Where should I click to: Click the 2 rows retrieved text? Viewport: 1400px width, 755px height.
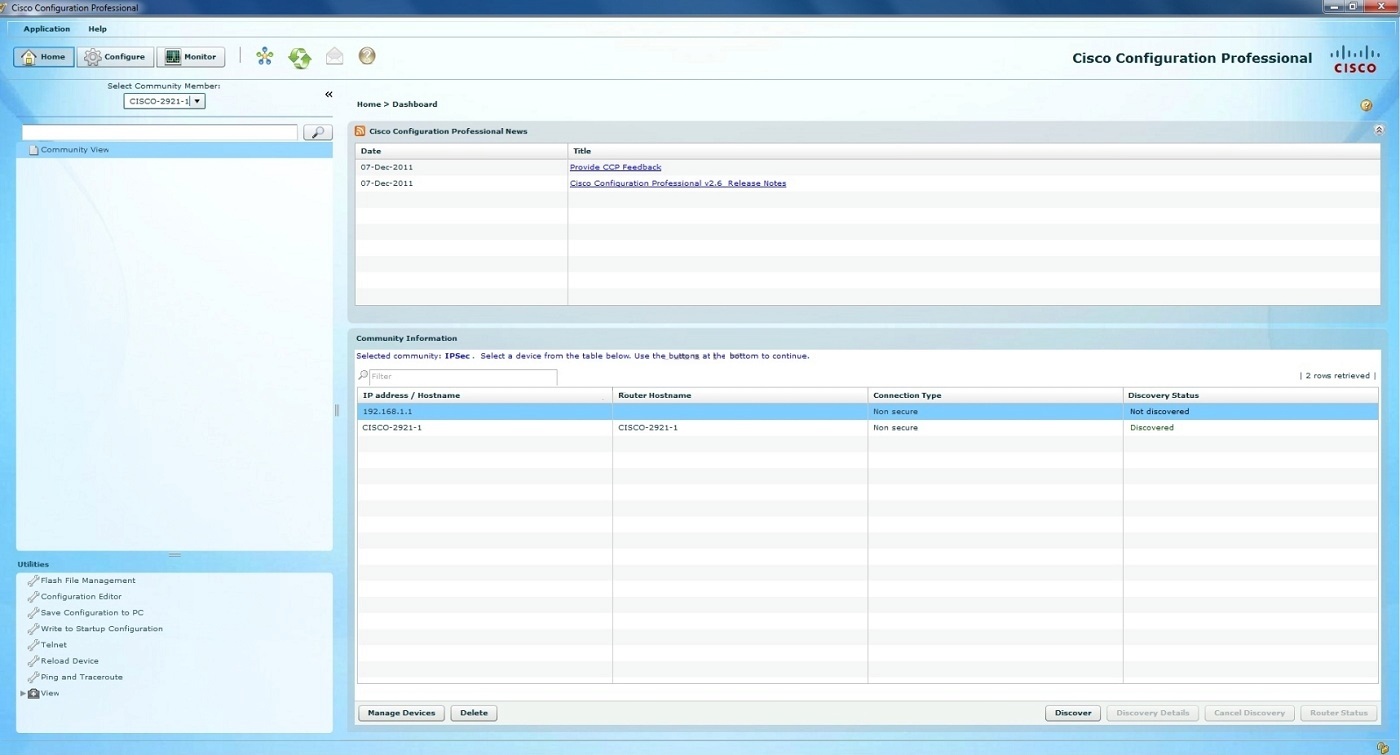click(1338, 376)
